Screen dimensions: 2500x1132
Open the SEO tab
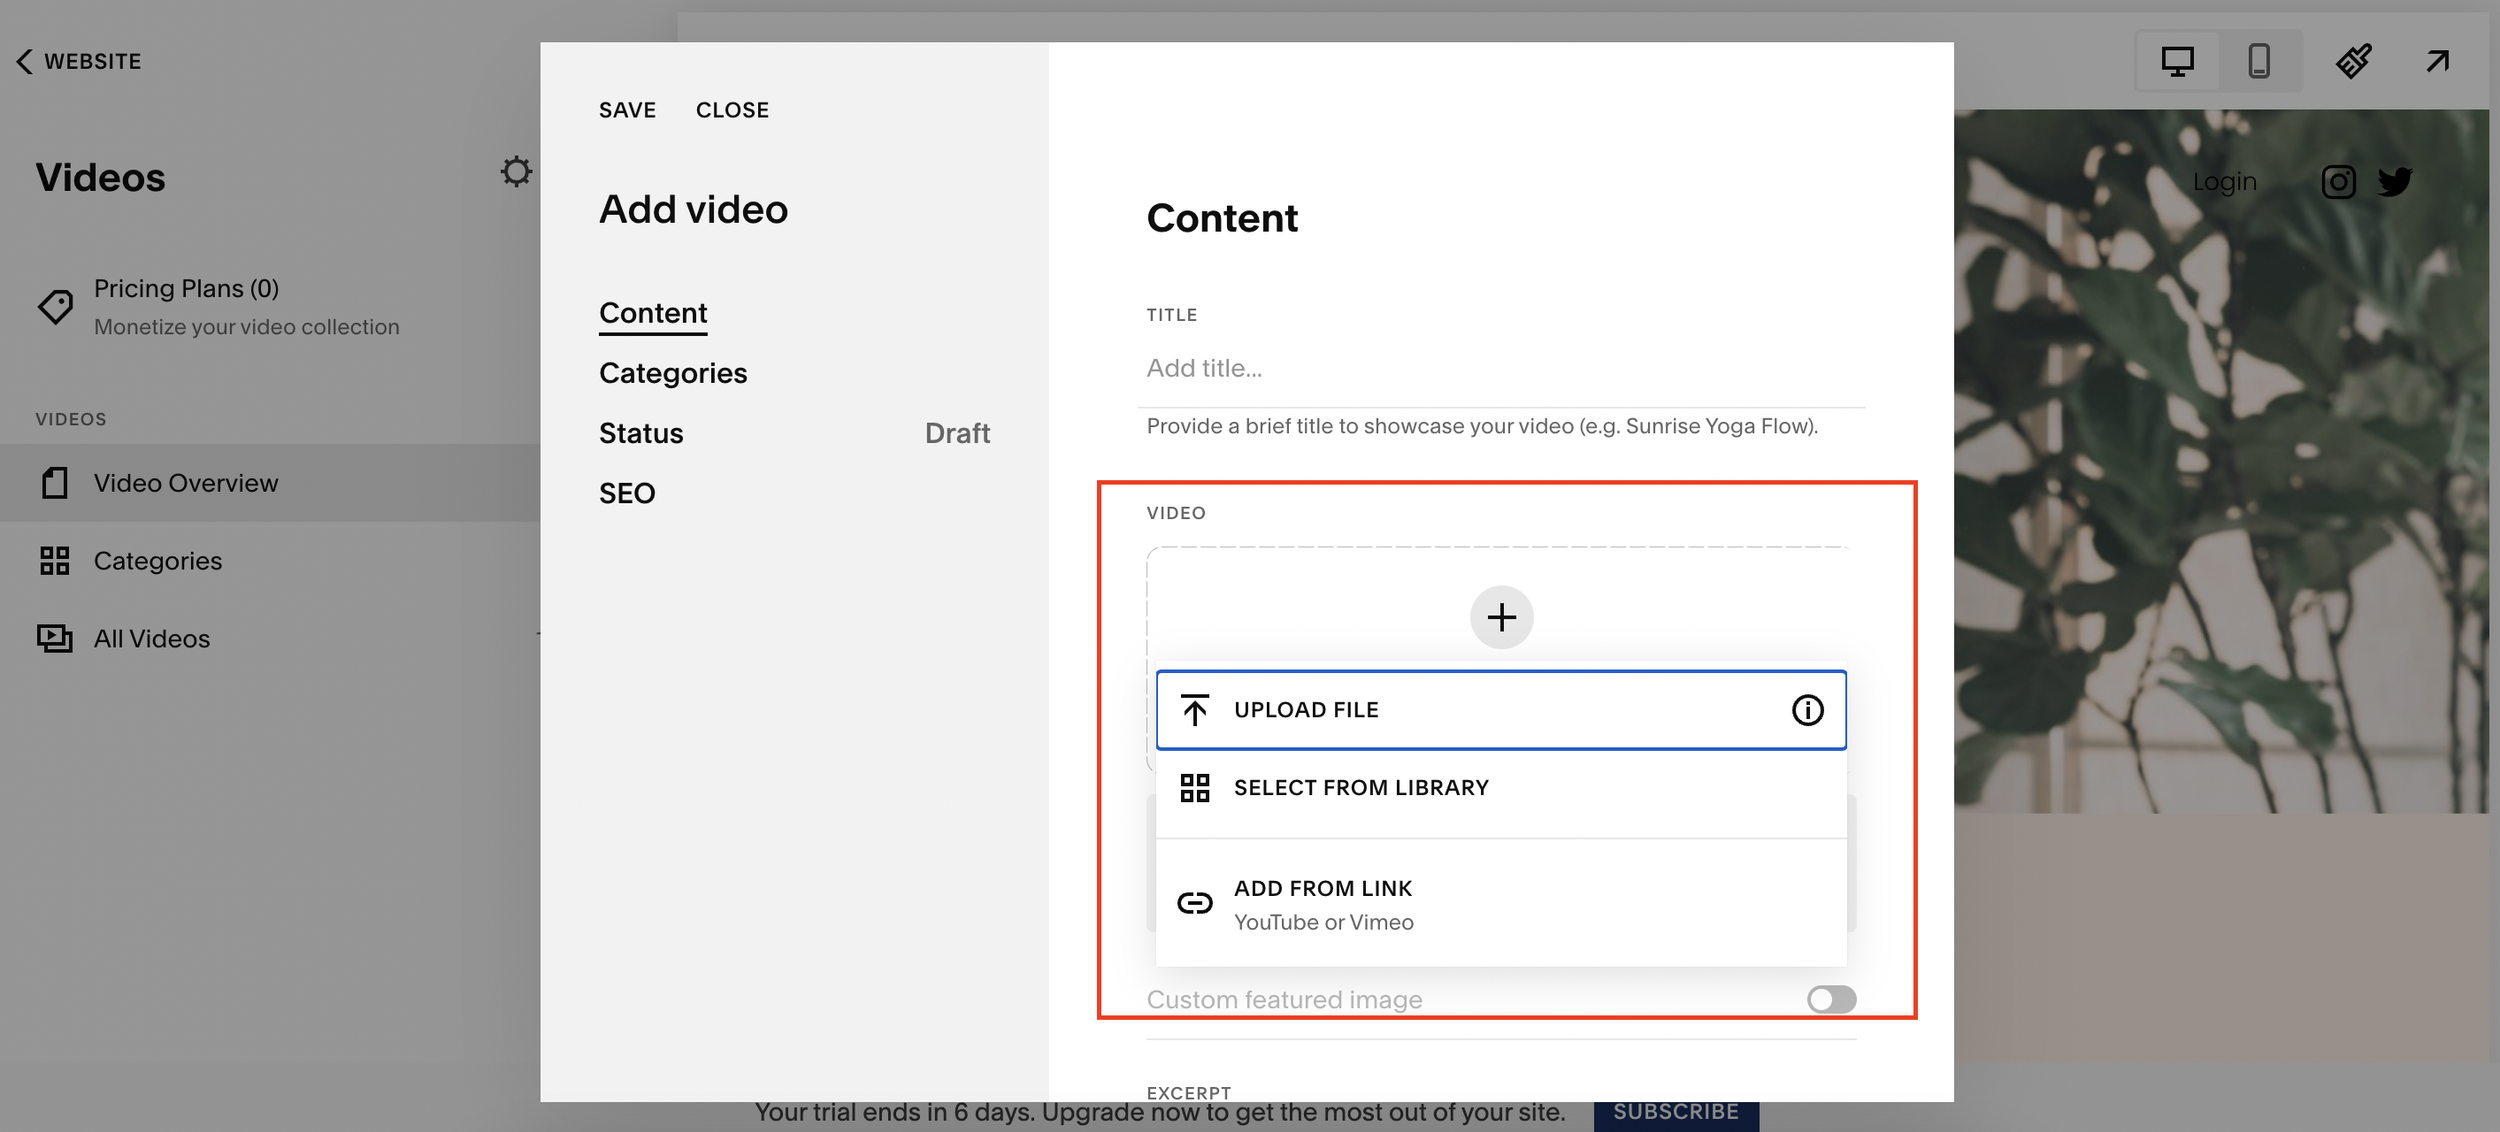click(627, 493)
